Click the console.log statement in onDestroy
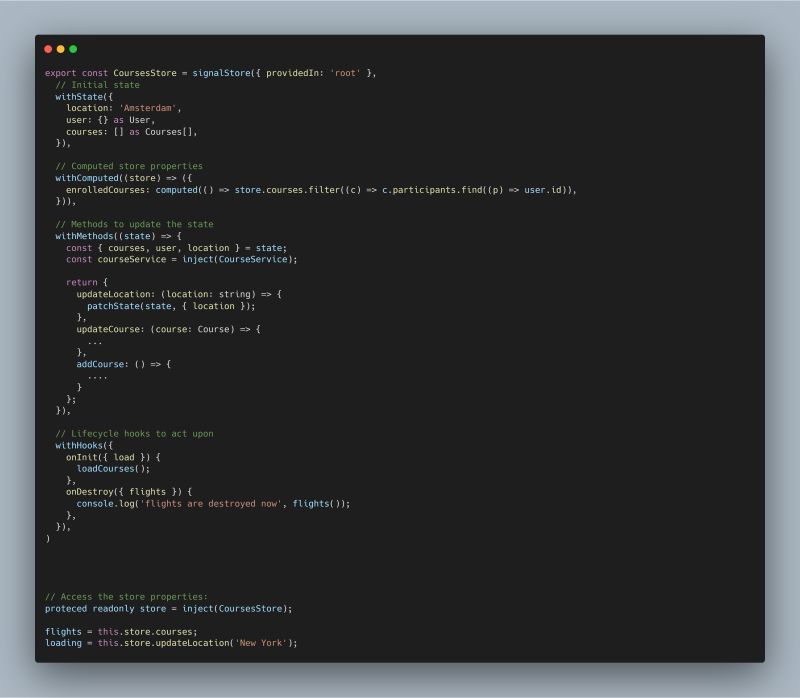 coord(213,503)
